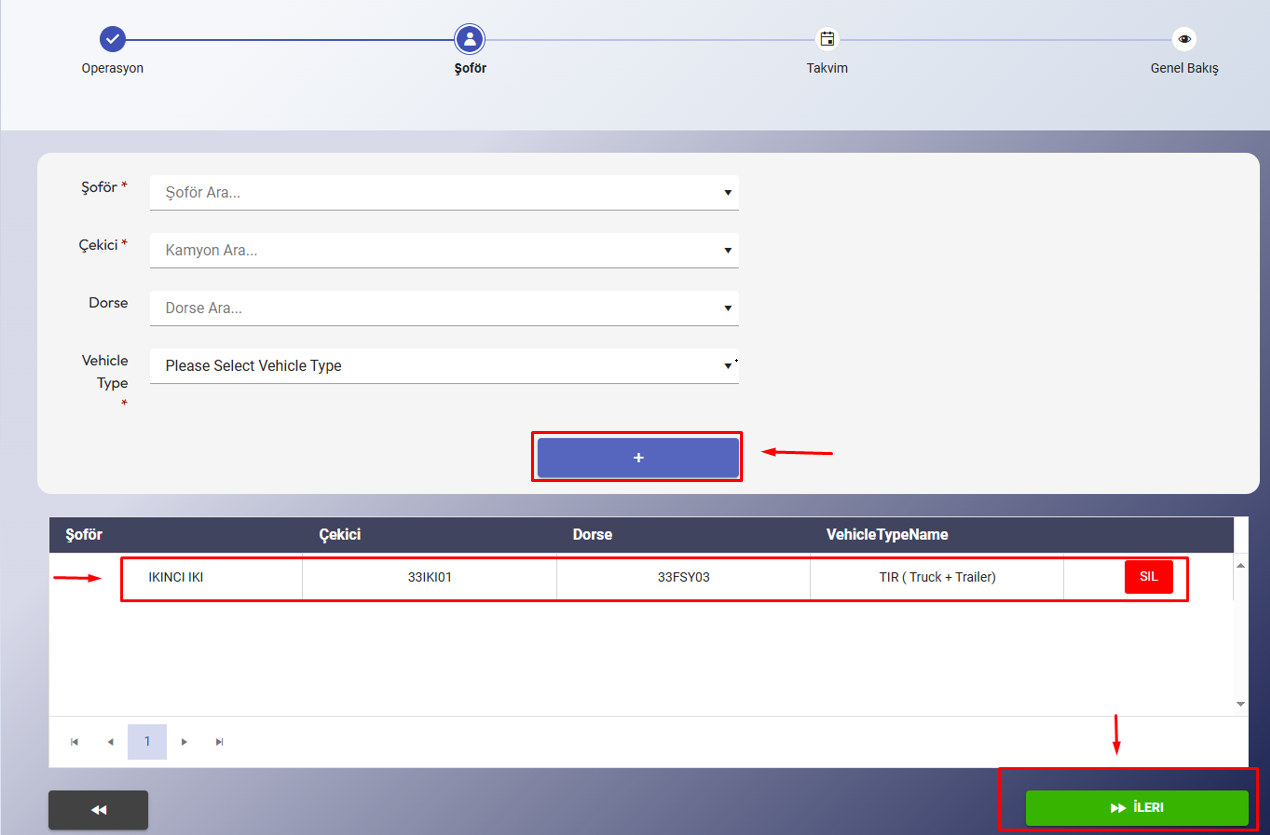This screenshot has height=835, width=1270.
Task: Click the Şoför person step icon
Action: (469, 39)
